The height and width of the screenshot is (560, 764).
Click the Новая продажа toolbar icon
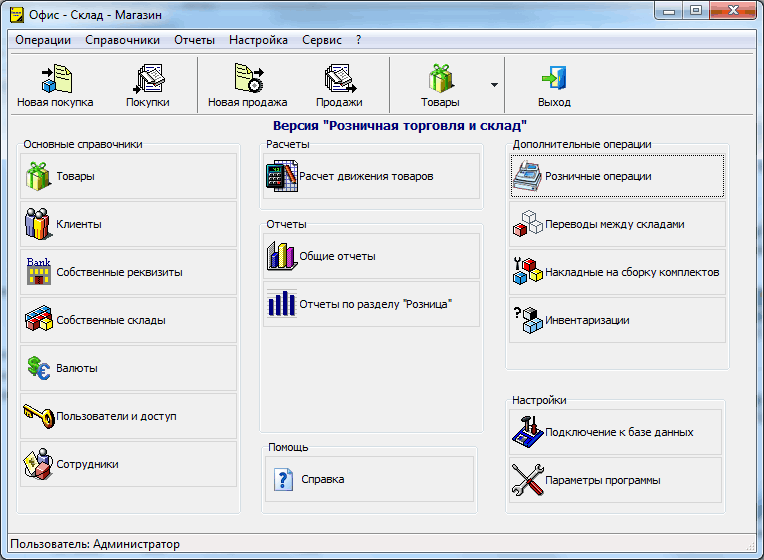click(247, 79)
